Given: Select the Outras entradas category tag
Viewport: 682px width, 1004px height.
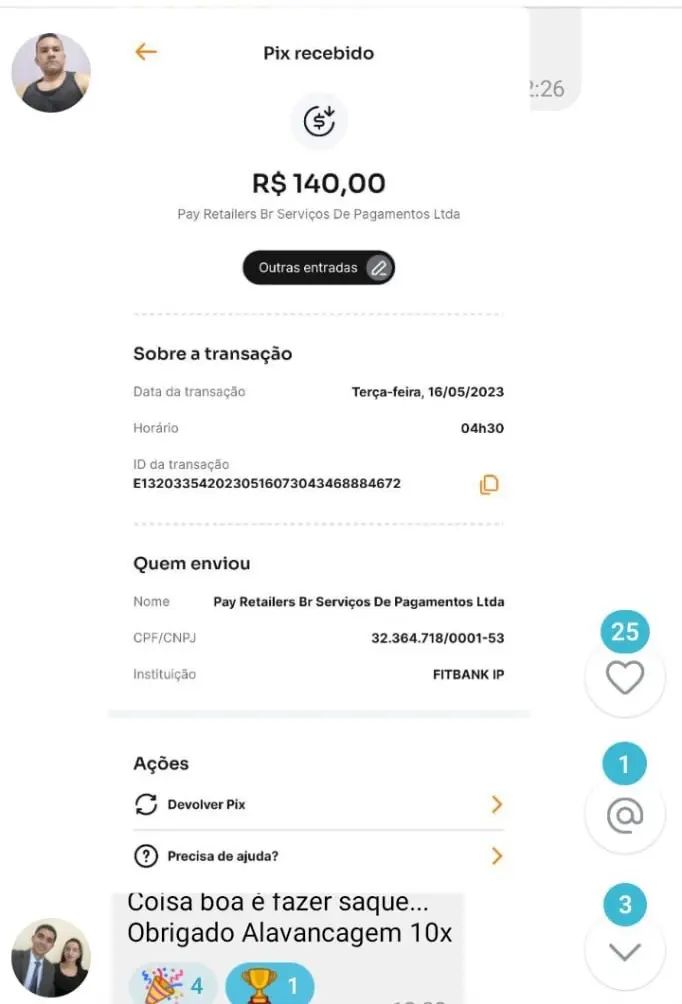Looking at the screenshot, I should pos(308,268).
